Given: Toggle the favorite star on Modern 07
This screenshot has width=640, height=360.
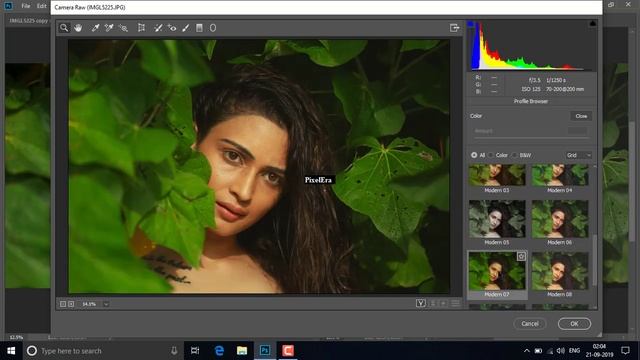Looking at the screenshot, I should tap(521, 256).
